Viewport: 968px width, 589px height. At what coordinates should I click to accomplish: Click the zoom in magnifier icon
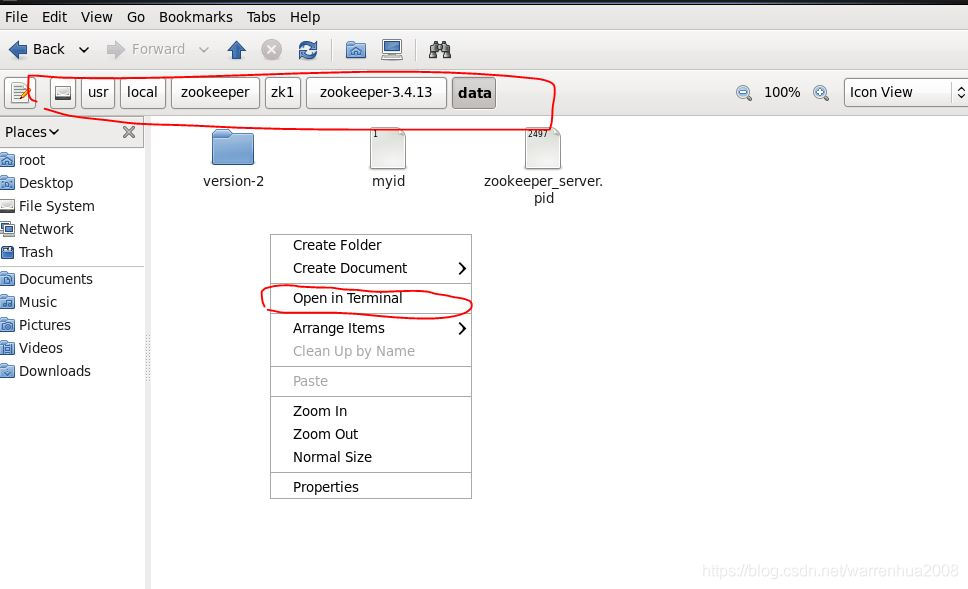click(x=821, y=93)
